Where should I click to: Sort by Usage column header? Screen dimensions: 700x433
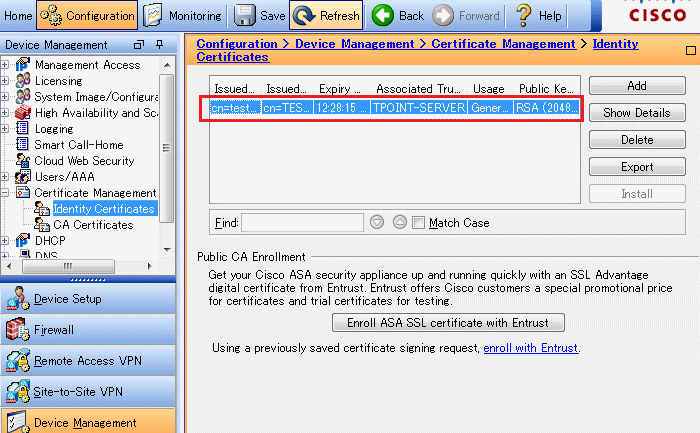tap(490, 89)
